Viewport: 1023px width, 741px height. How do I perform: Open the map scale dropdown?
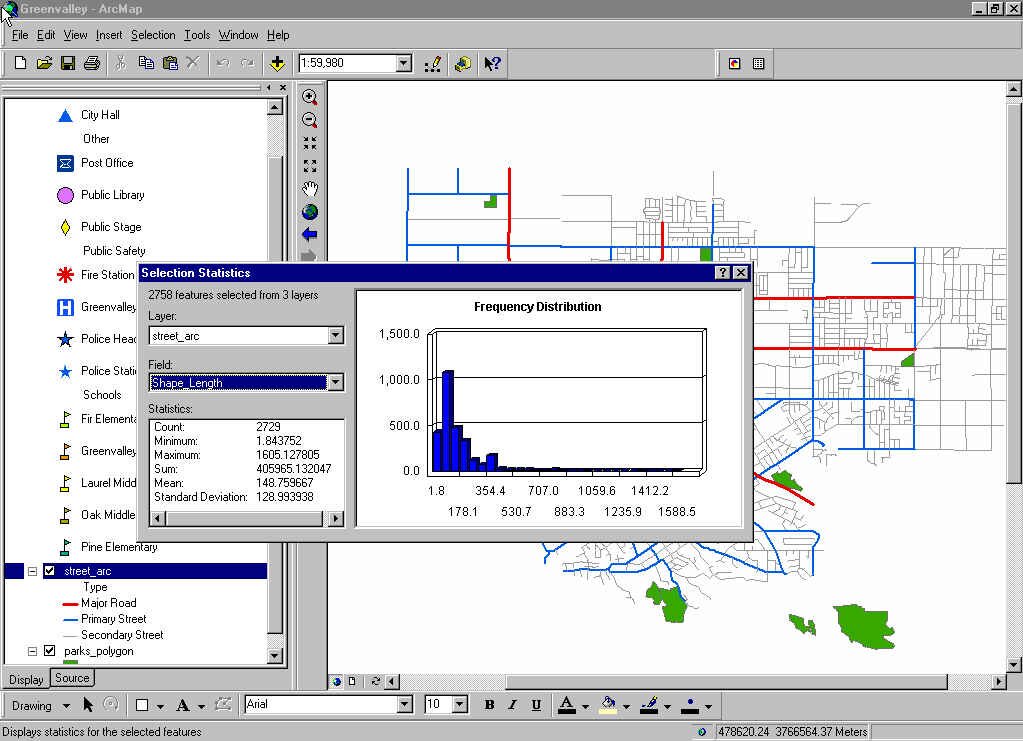click(x=405, y=63)
